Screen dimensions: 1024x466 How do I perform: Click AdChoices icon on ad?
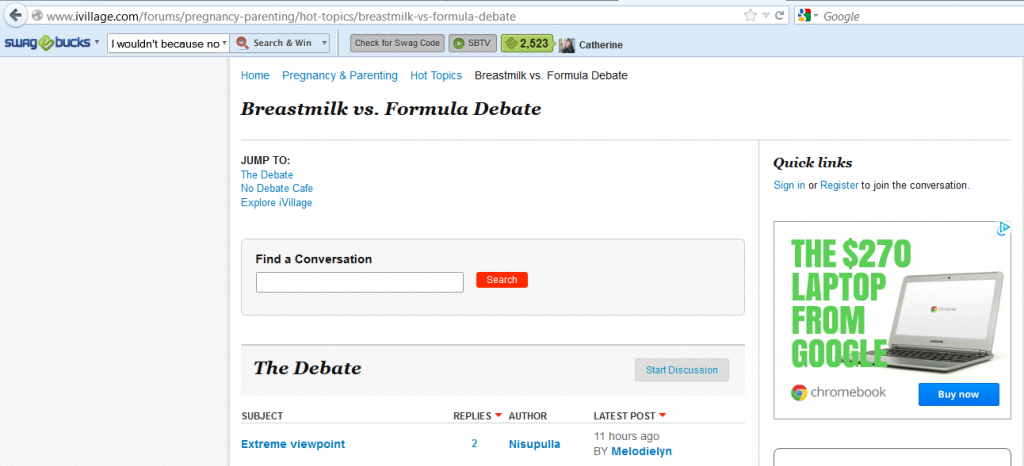(x=1004, y=228)
